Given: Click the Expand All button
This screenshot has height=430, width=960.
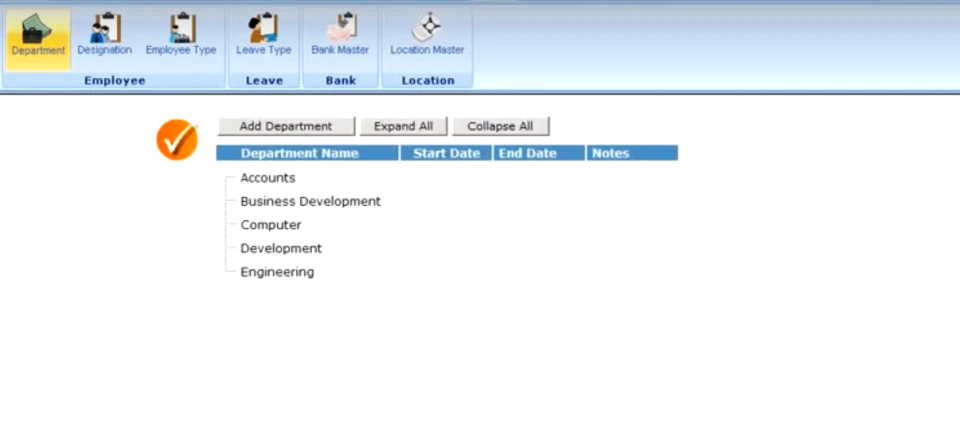Looking at the screenshot, I should coord(403,126).
